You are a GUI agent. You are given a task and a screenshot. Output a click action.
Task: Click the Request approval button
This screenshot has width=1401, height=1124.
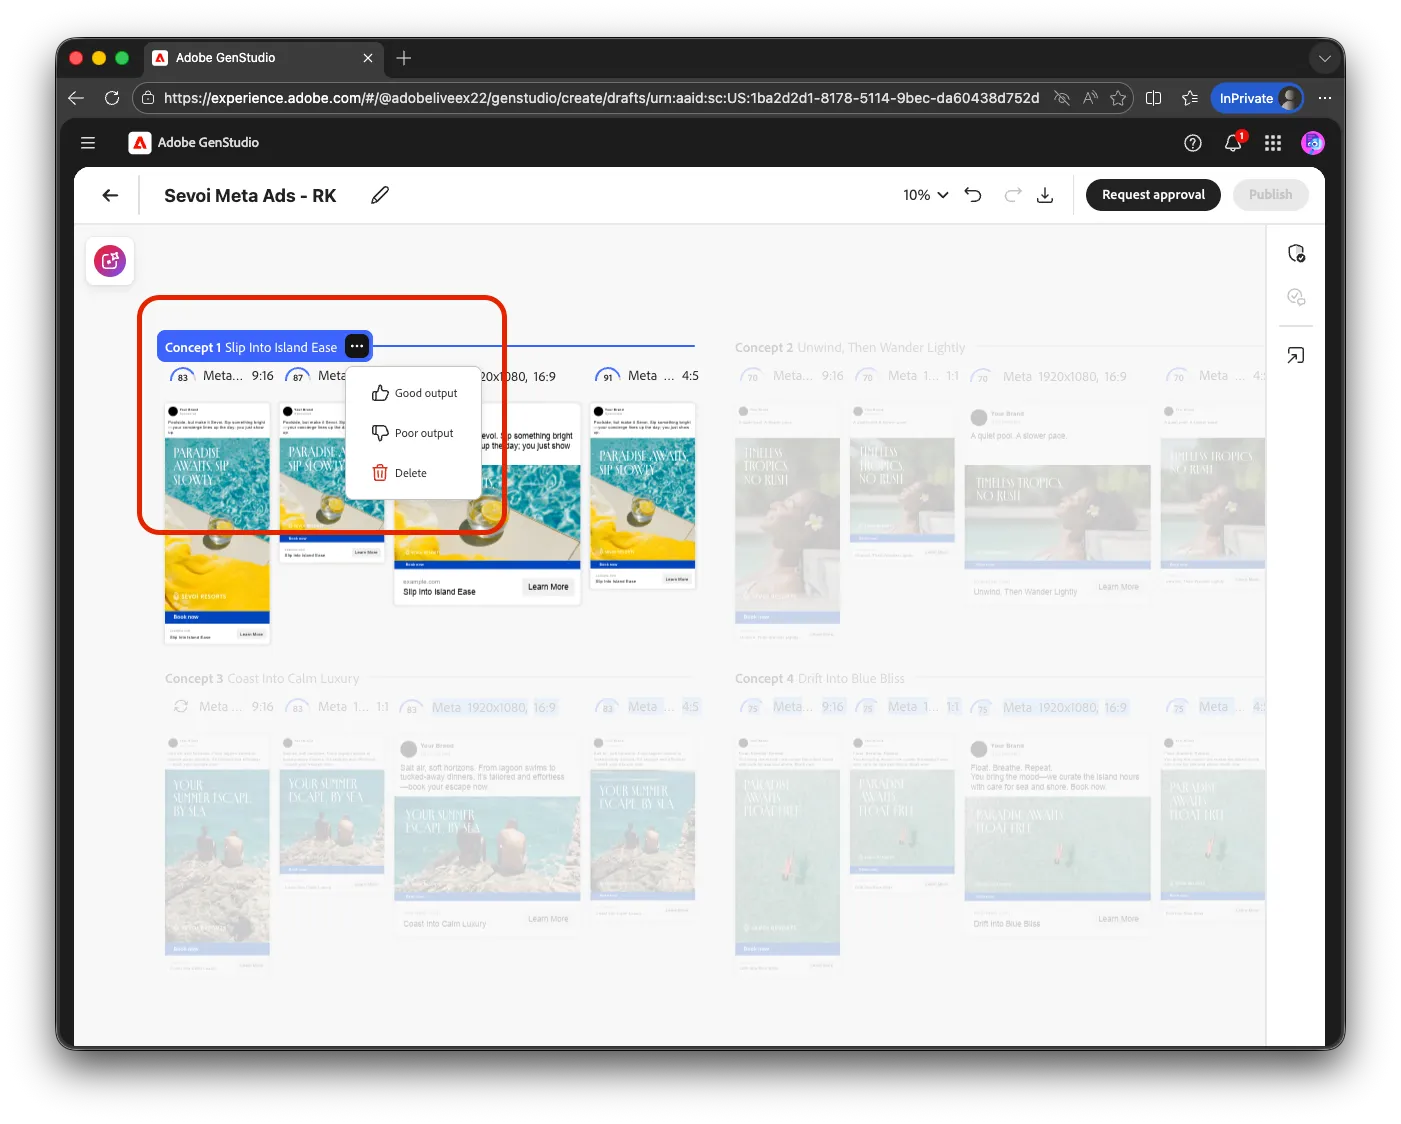click(1153, 195)
